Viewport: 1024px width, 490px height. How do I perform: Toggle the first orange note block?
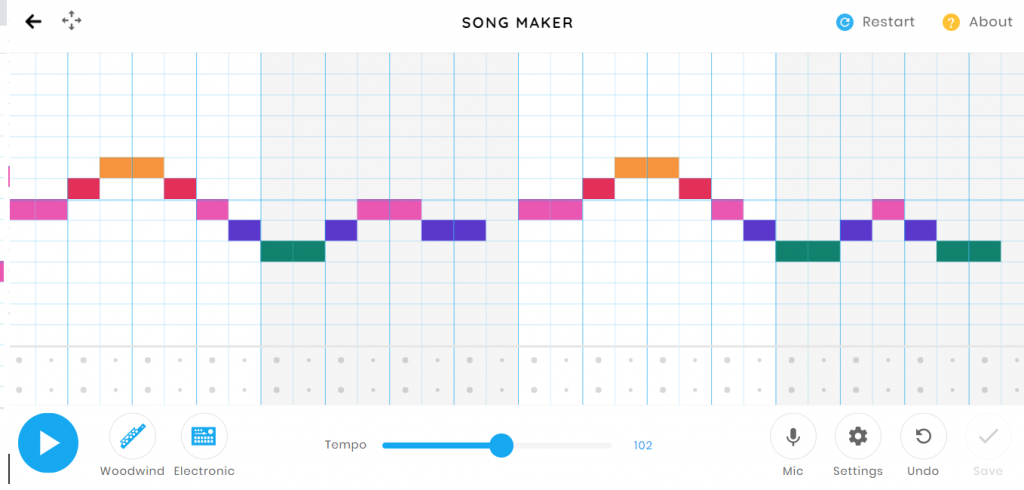click(116, 167)
